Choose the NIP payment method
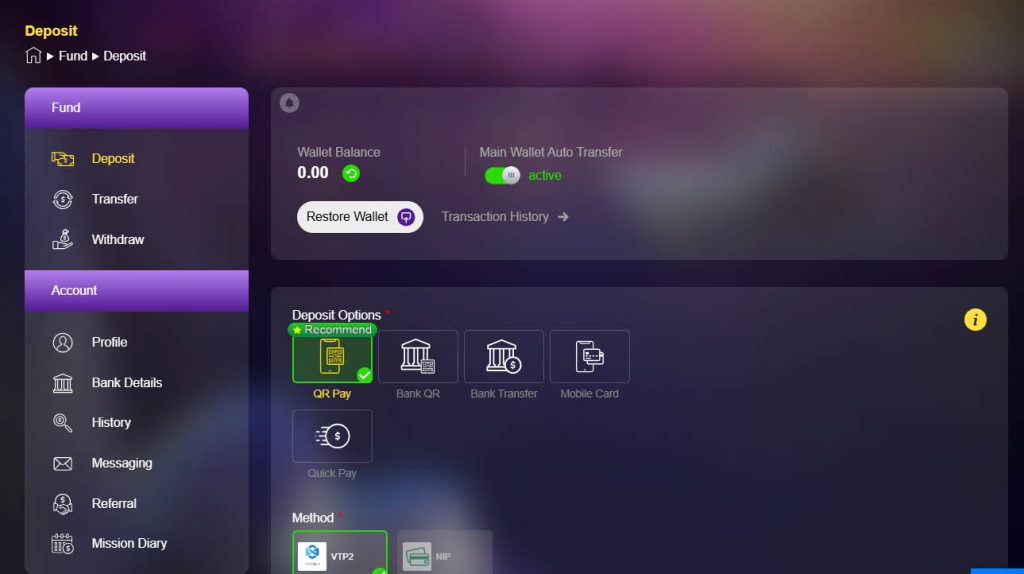1024x574 pixels. [x=444, y=555]
